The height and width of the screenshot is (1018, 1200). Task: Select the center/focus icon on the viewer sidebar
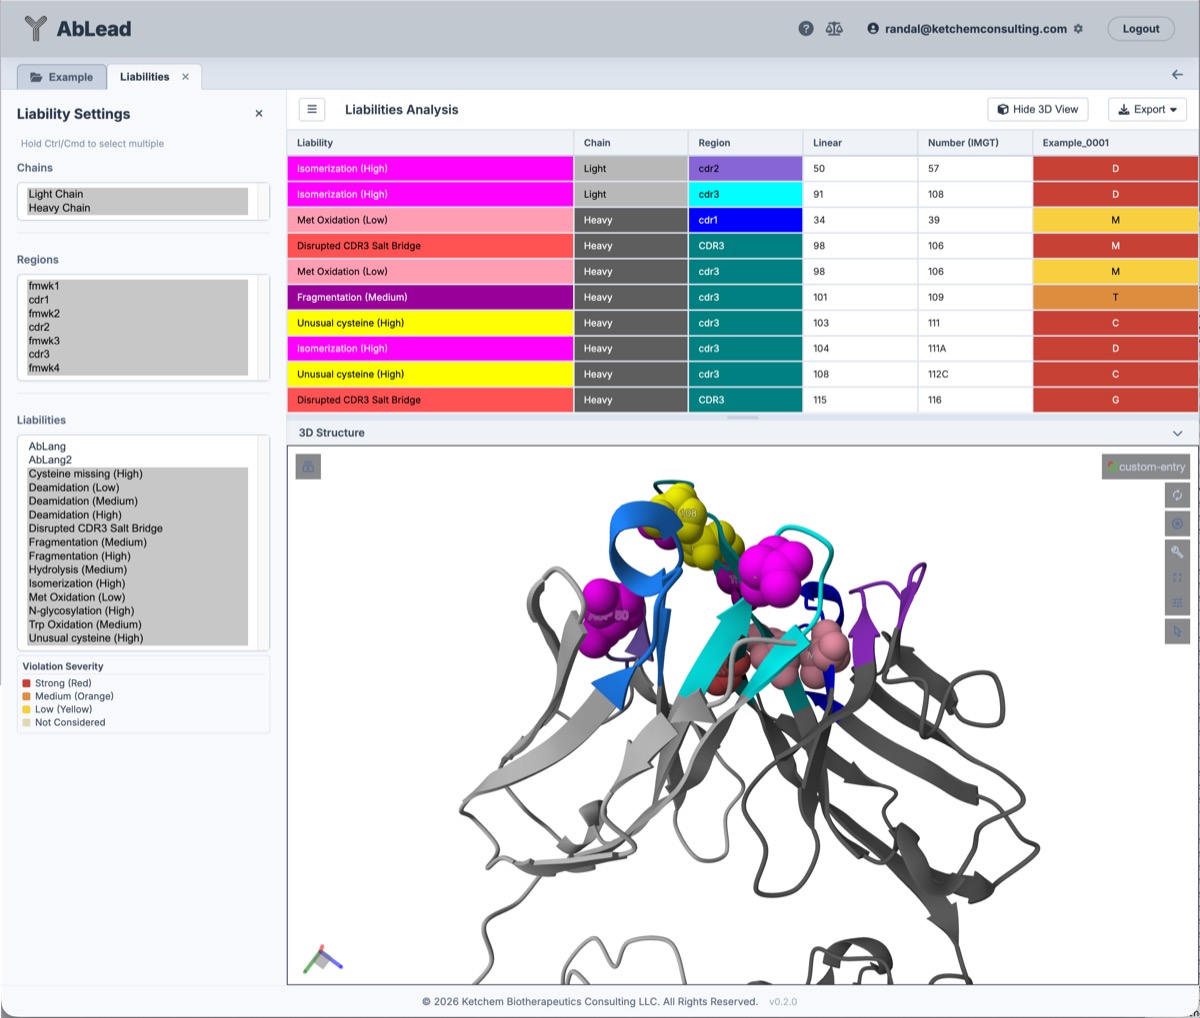tap(1177, 523)
